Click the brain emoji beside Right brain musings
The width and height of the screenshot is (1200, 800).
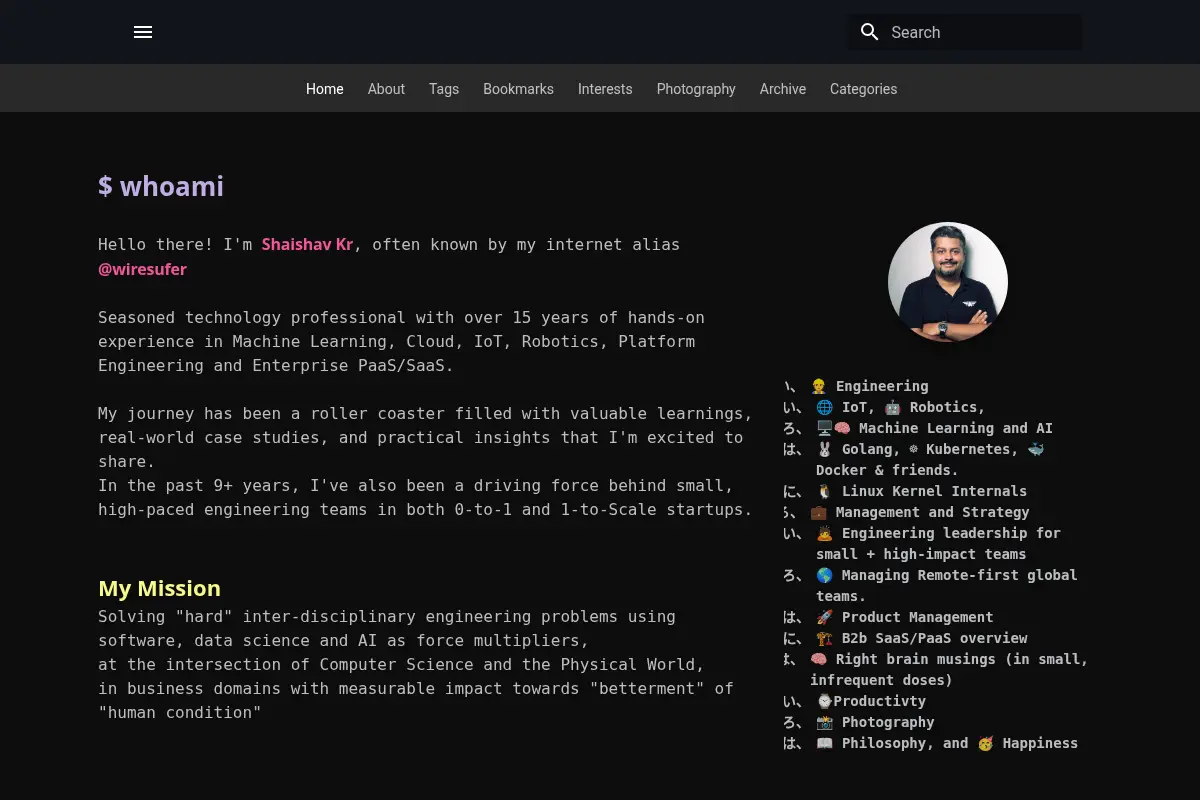tap(819, 659)
